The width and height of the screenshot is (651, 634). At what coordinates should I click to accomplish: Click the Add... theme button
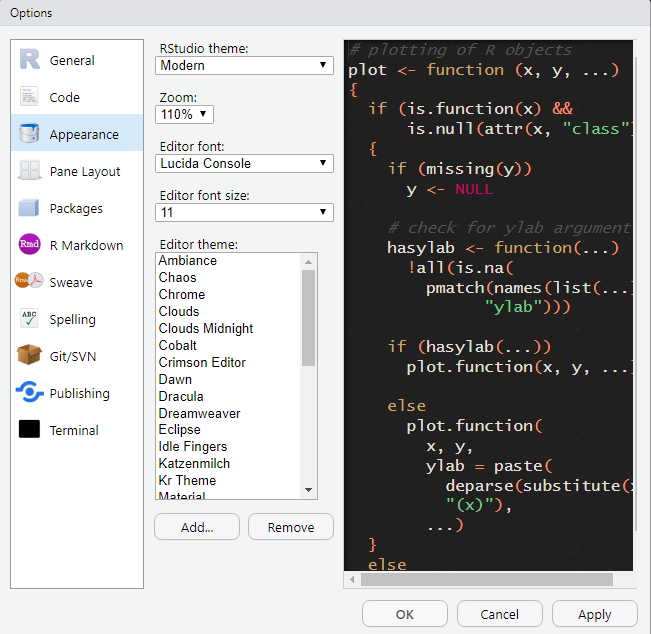(x=197, y=527)
